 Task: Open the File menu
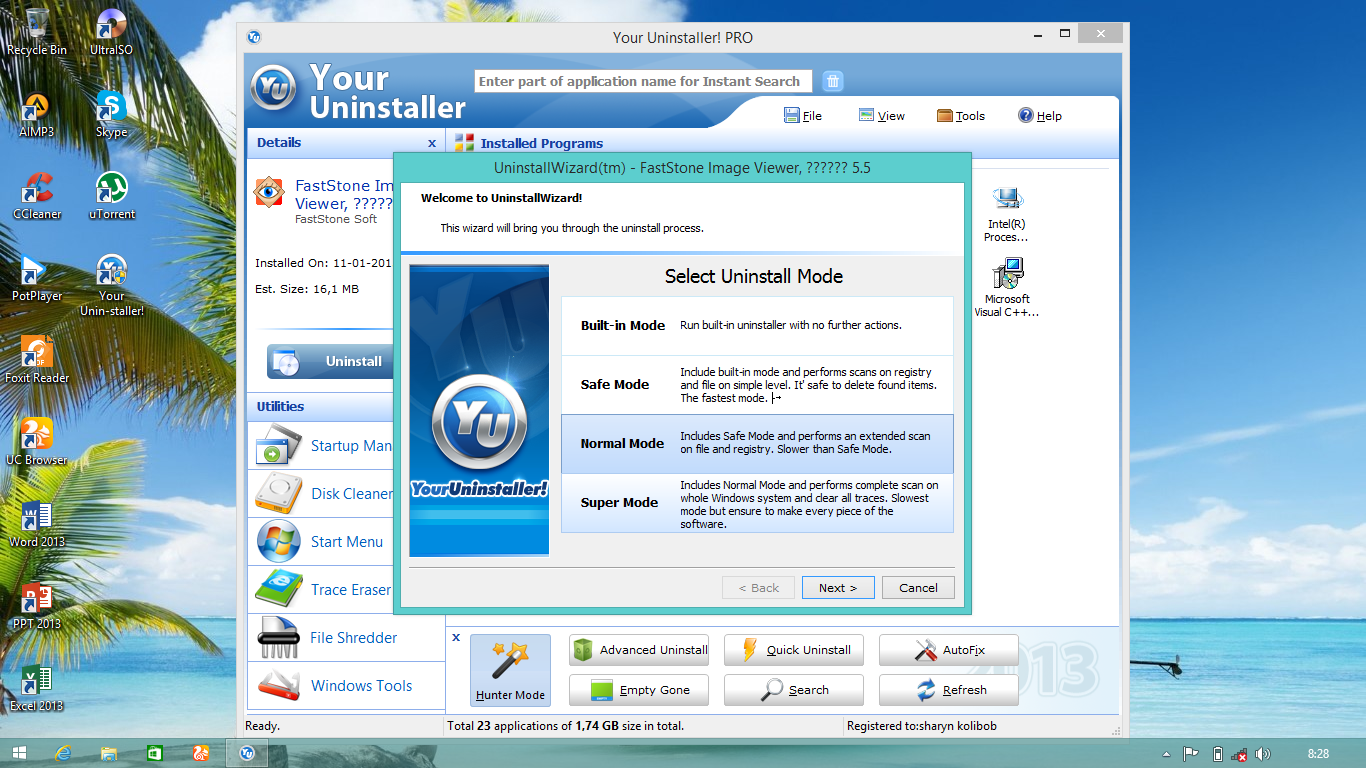click(x=803, y=116)
